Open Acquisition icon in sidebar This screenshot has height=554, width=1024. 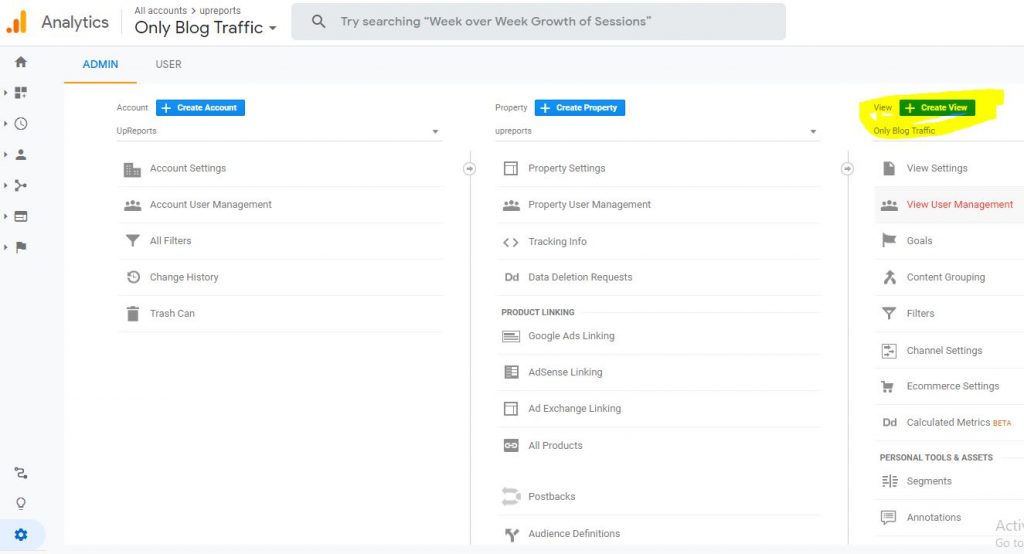point(21,186)
